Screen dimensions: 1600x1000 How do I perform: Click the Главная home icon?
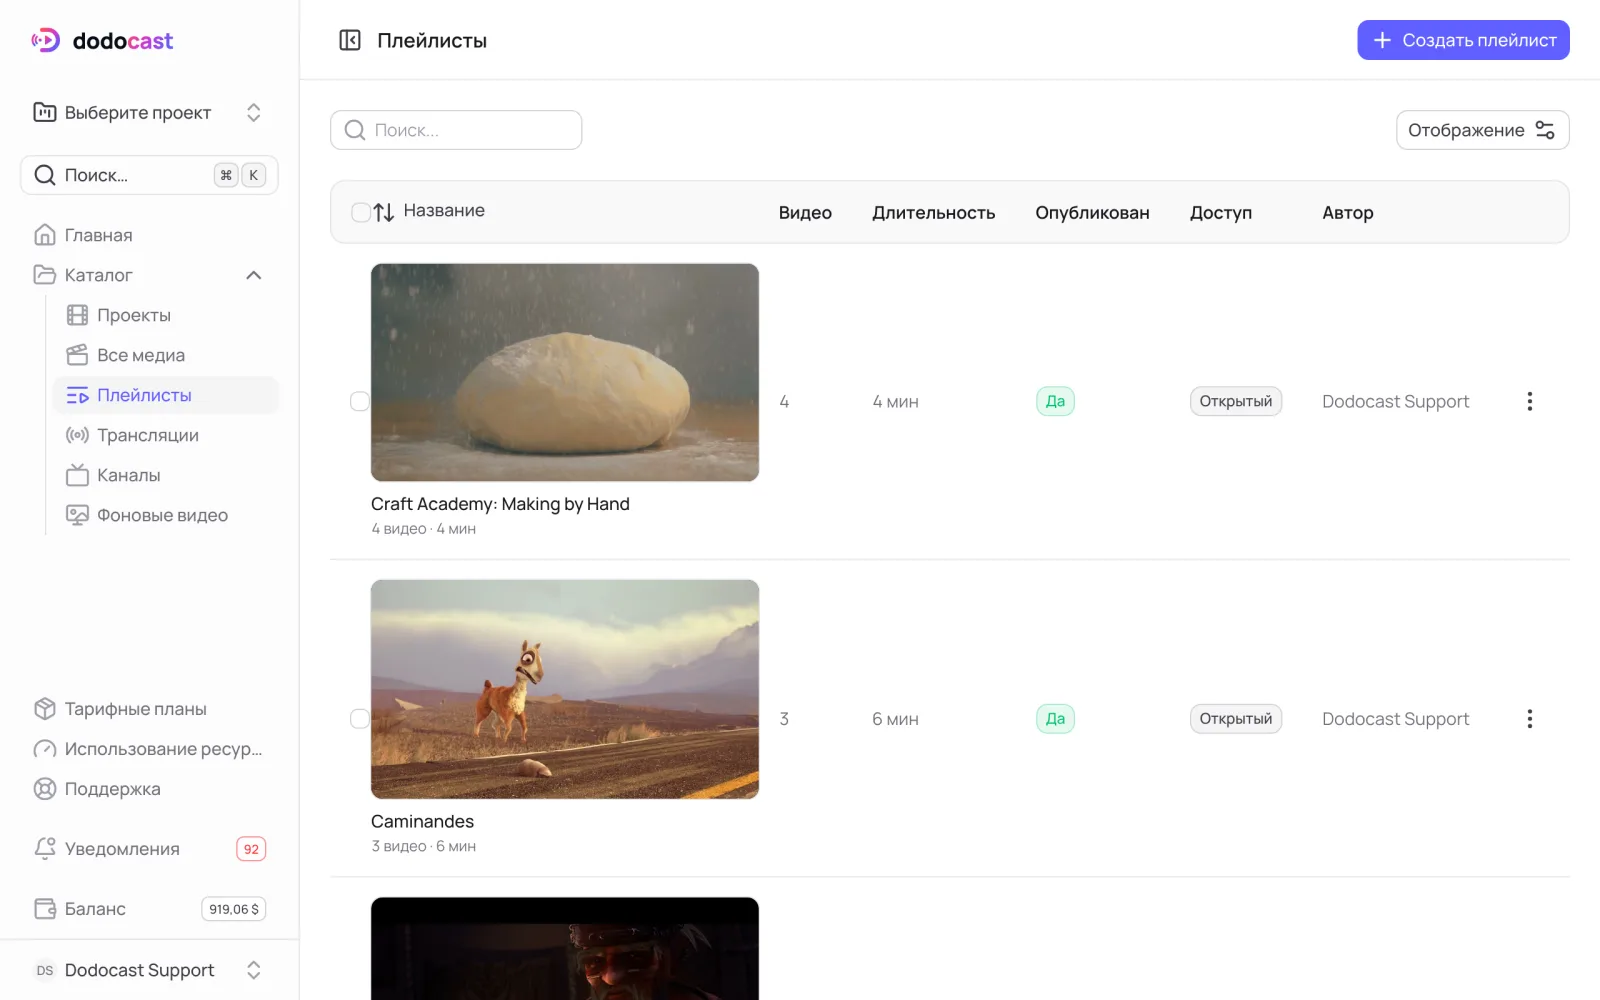coord(45,235)
